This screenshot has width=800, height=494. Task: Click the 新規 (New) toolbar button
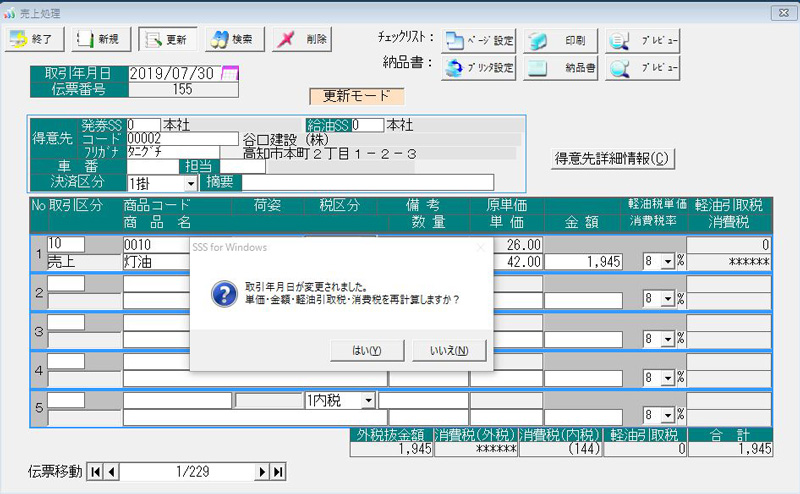click(99, 39)
